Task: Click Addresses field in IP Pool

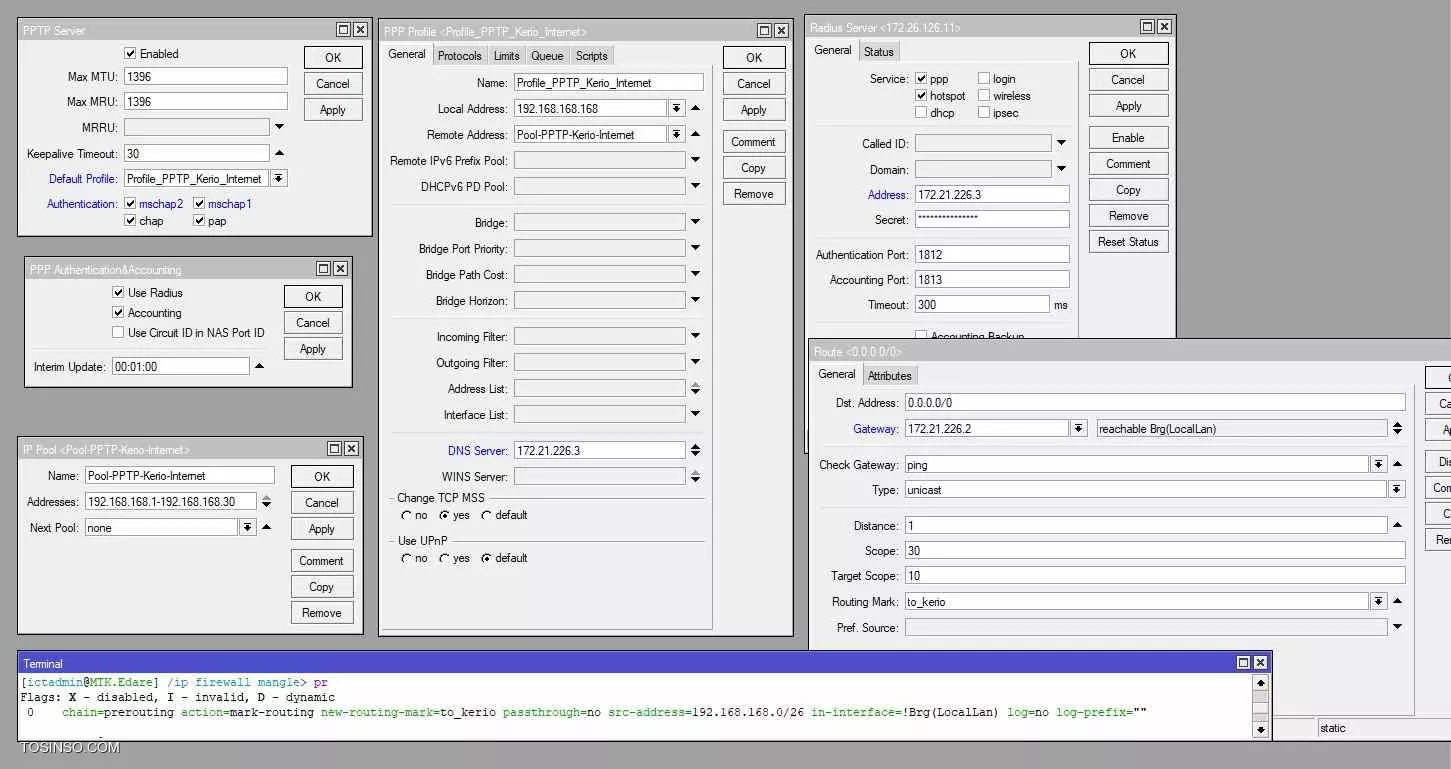Action: tap(171, 502)
